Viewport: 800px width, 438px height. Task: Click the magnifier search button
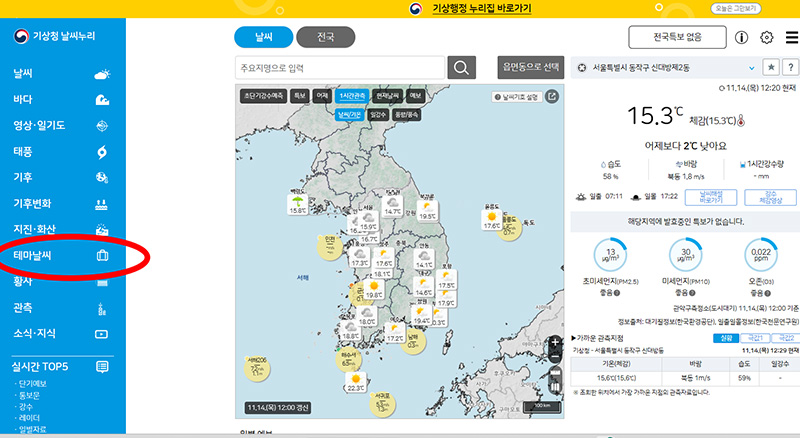coord(461,68)
